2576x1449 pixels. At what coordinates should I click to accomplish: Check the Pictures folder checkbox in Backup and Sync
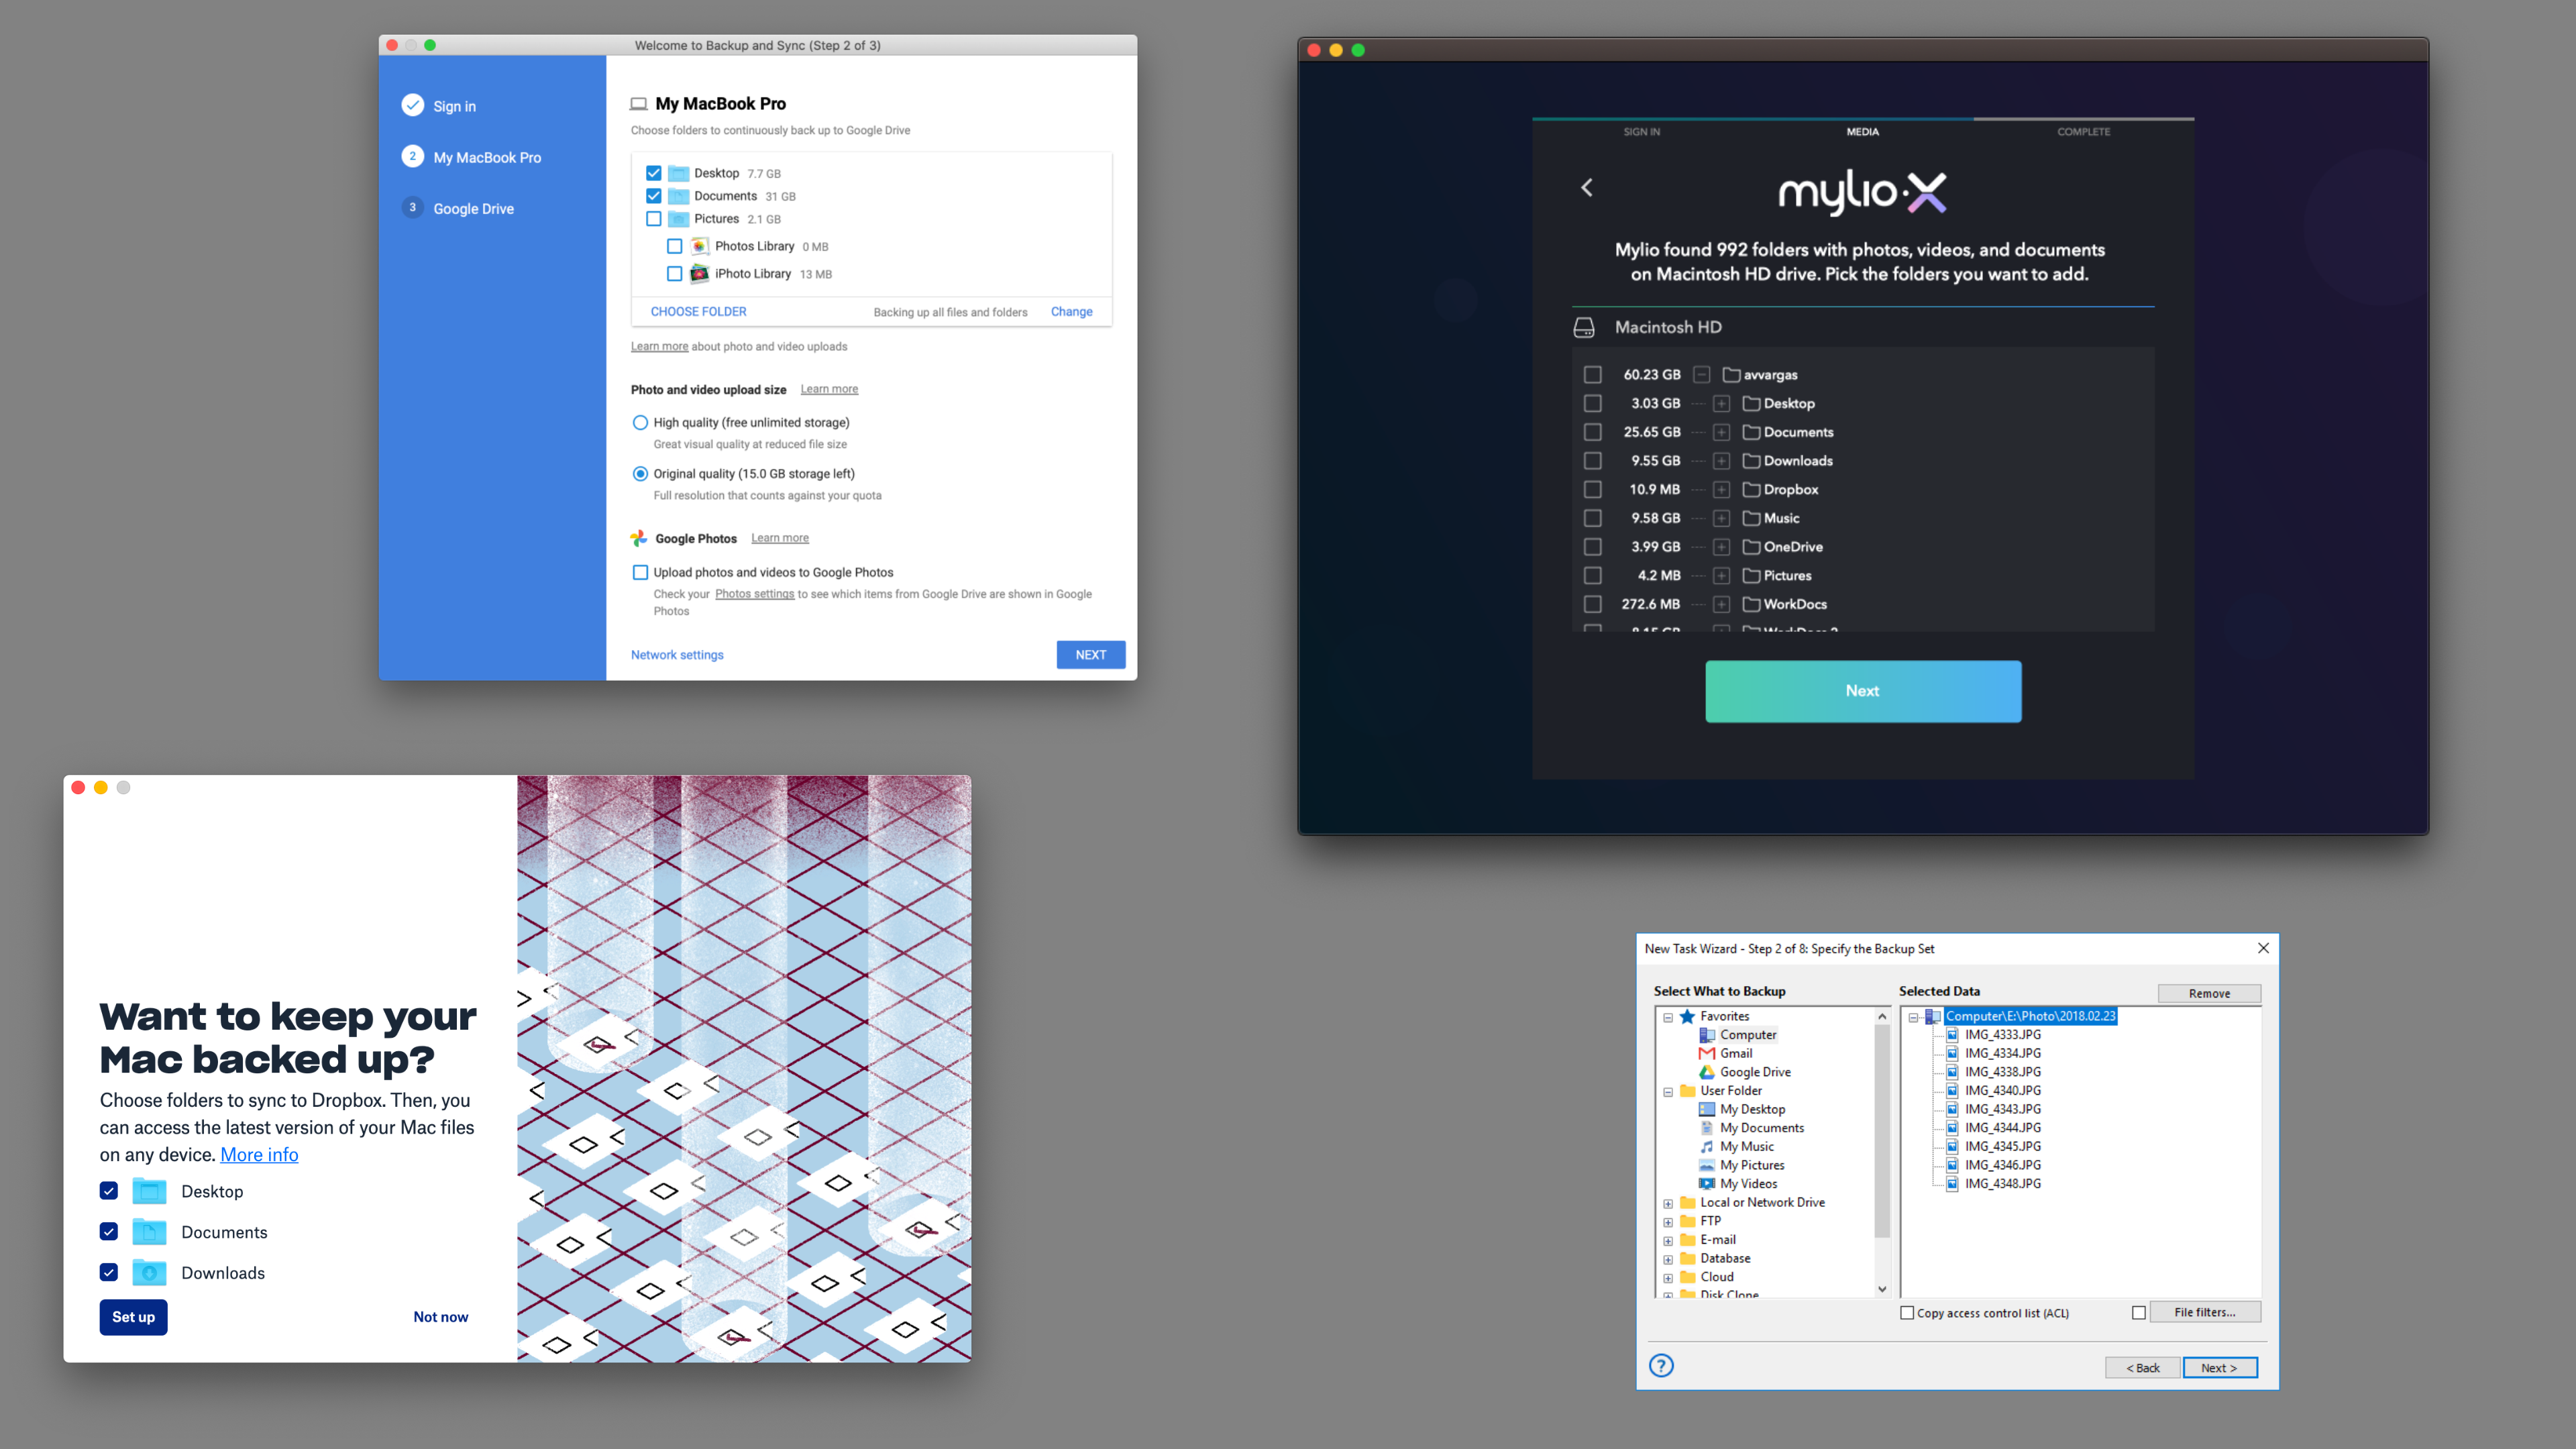pyautogui.click(x=654, y=219)
